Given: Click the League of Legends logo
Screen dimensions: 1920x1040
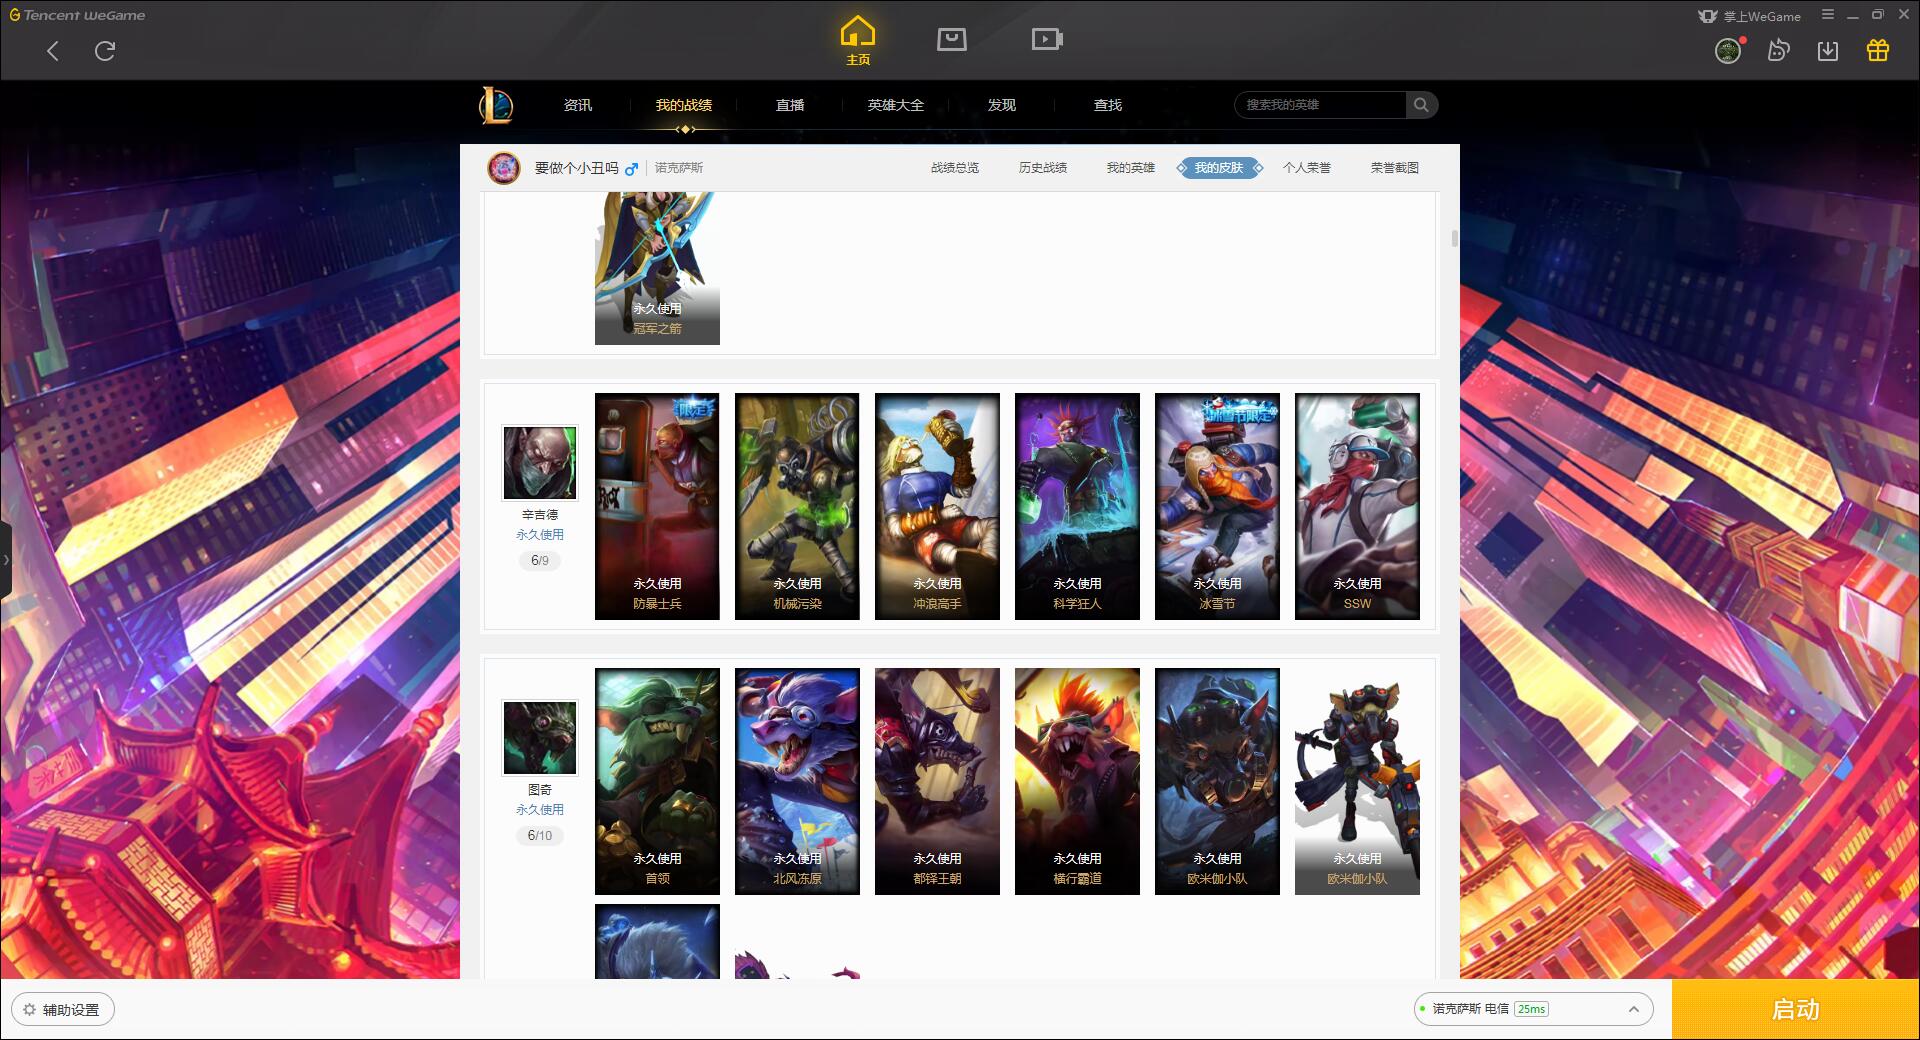Looking at the screenshot, I should point(496,105).
